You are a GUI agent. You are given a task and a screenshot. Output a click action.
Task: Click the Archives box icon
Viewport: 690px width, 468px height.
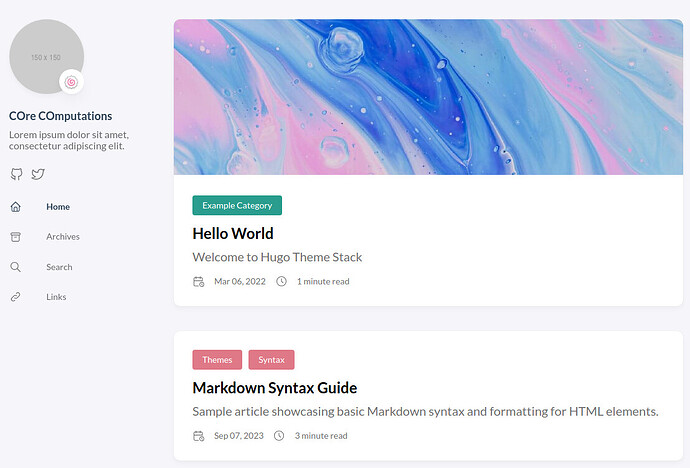pos(15,237)
